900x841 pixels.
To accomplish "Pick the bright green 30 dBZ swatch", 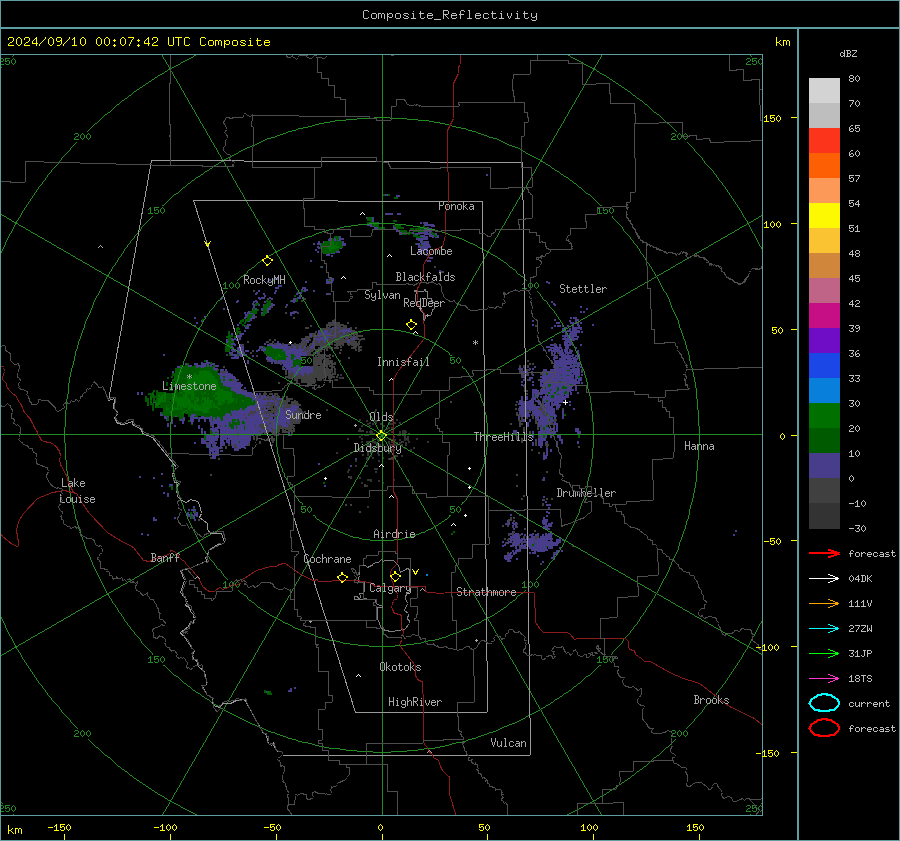I will 824,416.
